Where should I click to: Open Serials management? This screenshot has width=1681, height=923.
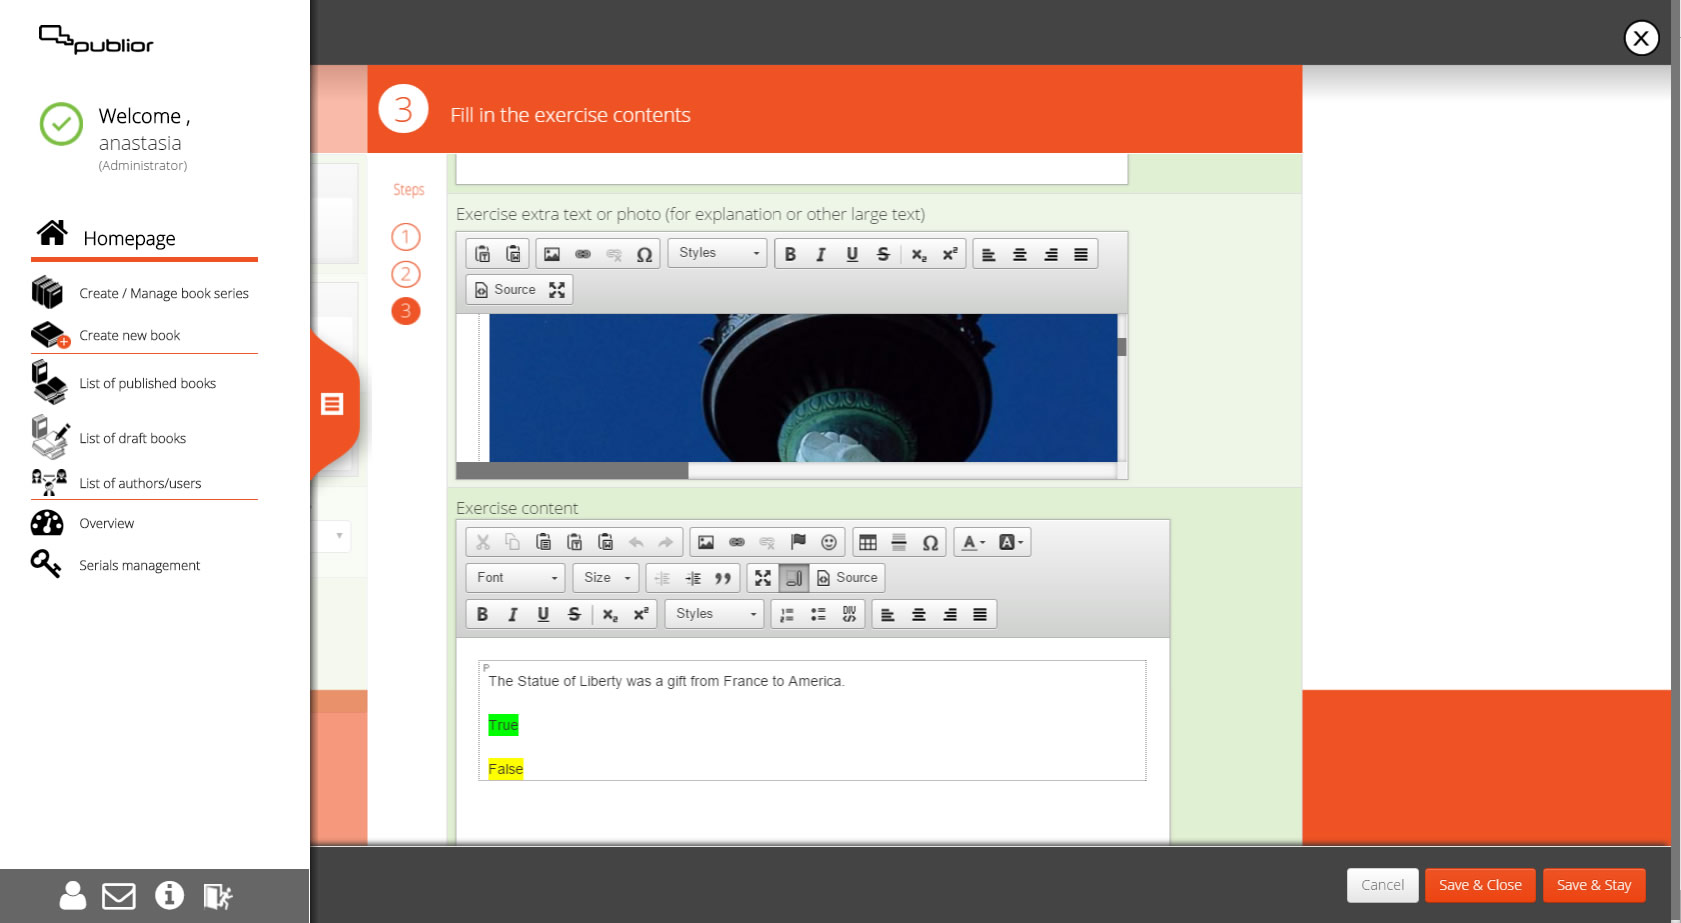[139, 565]
